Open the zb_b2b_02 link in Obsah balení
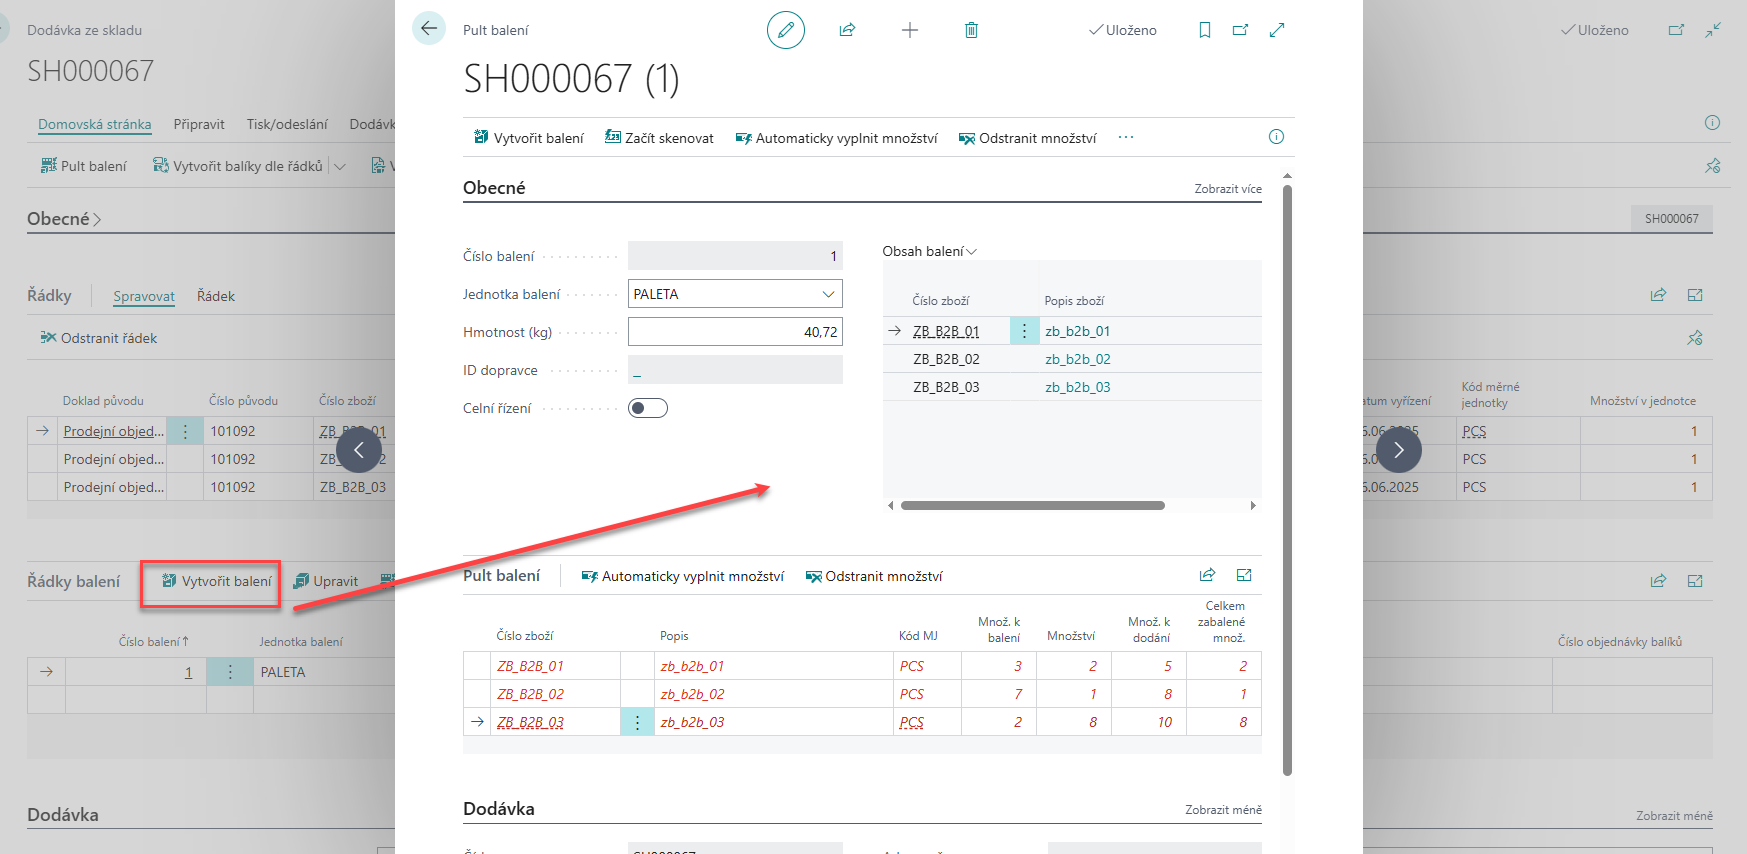 coord(1077,359)
